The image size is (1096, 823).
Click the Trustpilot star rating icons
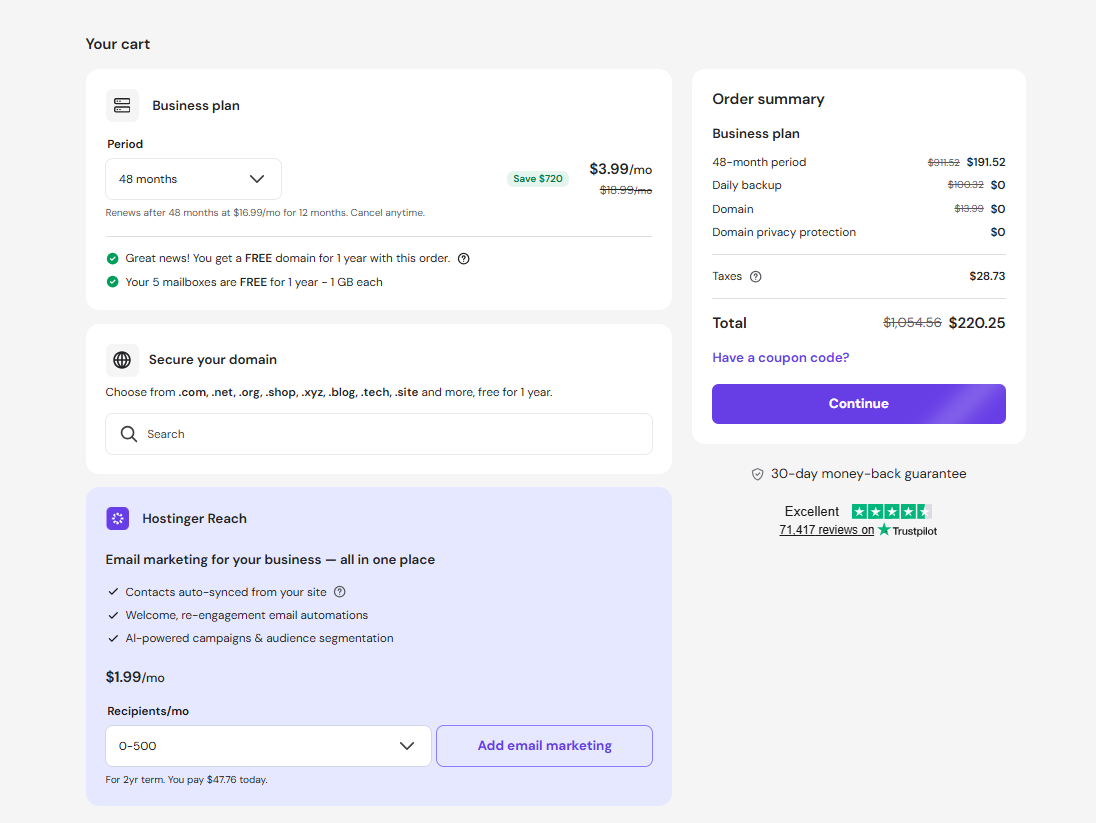891,512
